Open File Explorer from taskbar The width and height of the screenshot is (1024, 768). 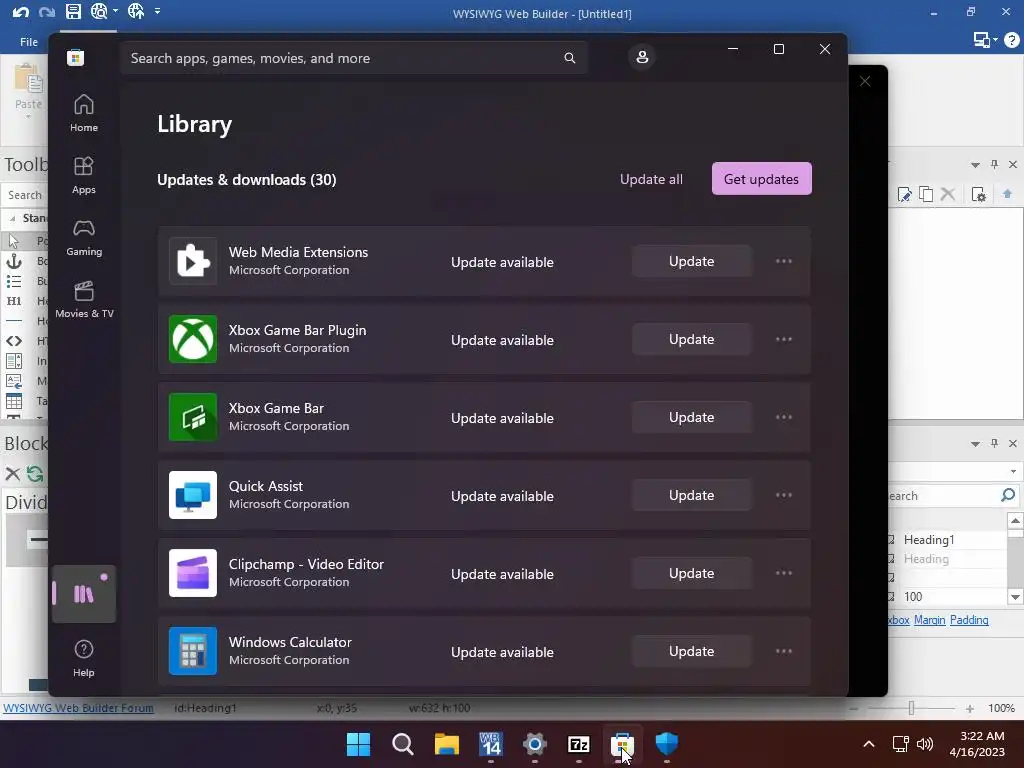click(x=447, y=744)
